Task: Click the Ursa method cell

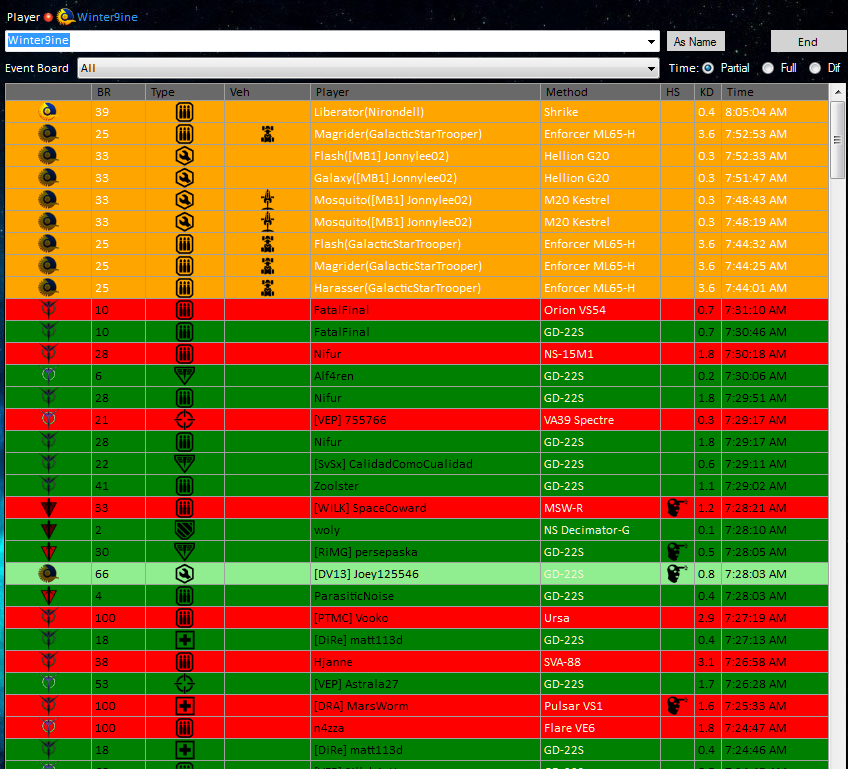Action: 600,618
